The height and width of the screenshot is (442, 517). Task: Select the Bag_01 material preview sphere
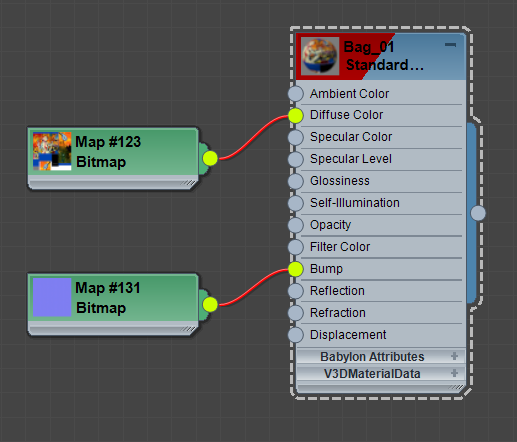(x=320, y=56)
